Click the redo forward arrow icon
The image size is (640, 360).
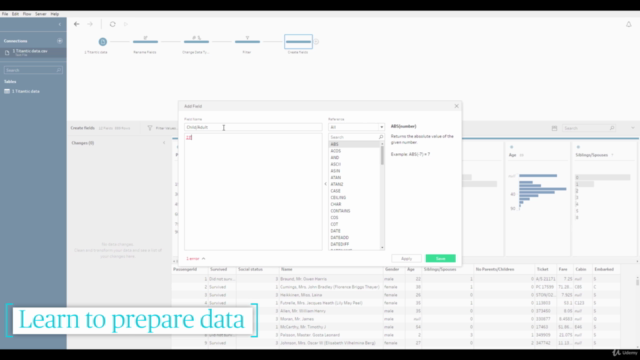pyautogui.click(x=90, y=24)
